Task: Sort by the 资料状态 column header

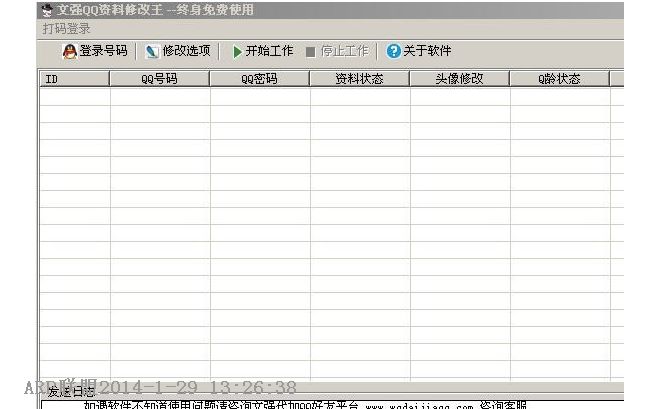Action: click(359, 79)
